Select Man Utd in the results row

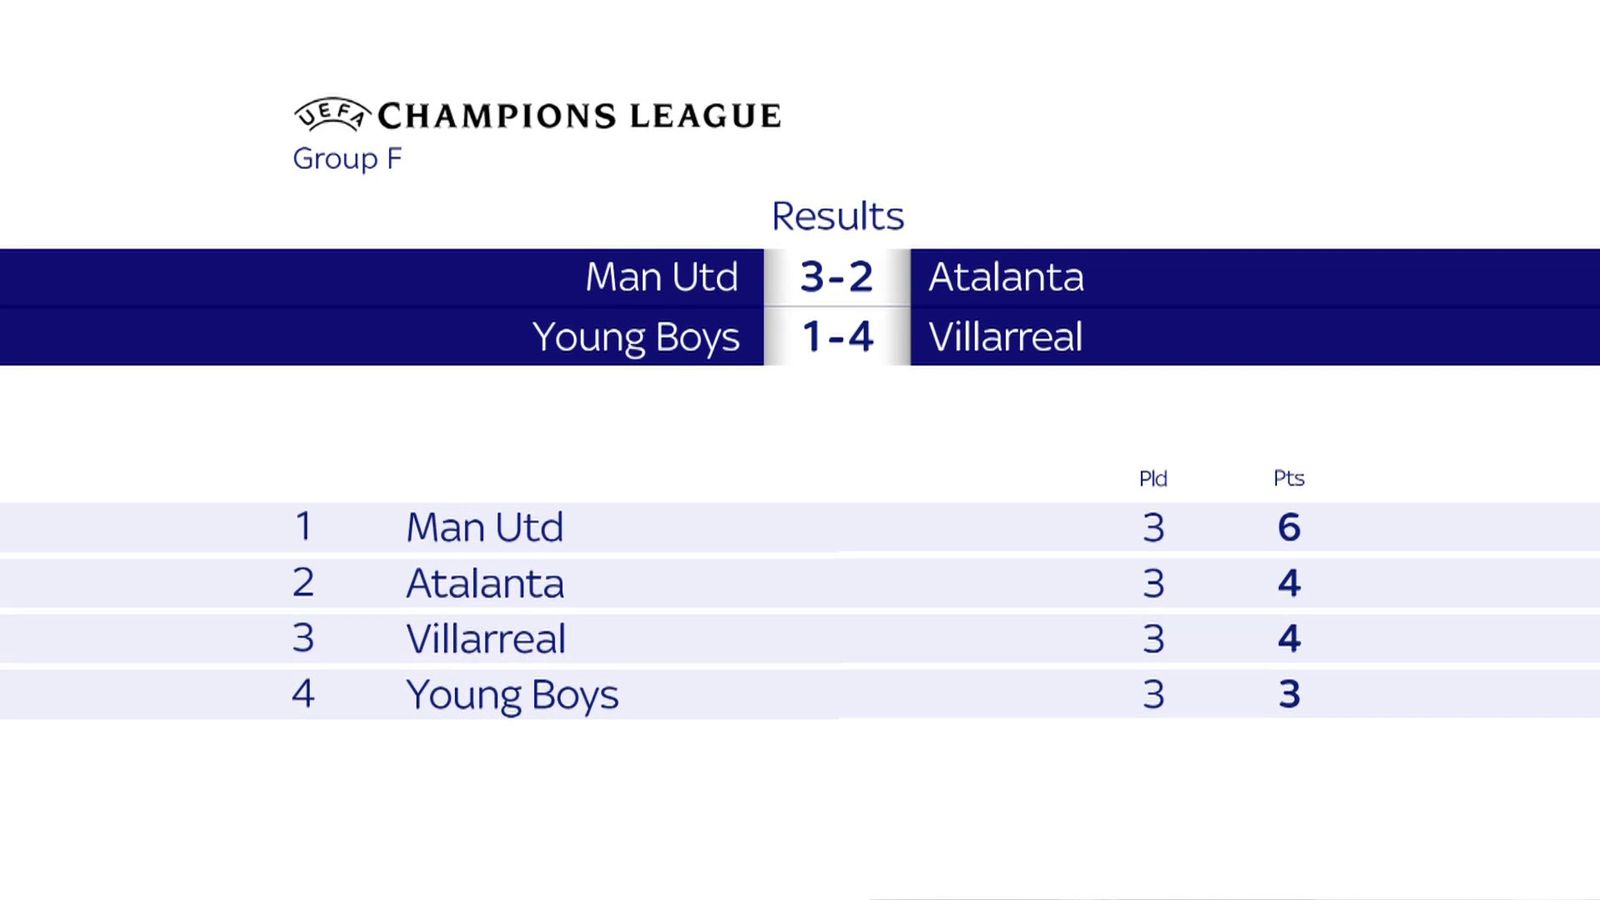coord(662,277)
